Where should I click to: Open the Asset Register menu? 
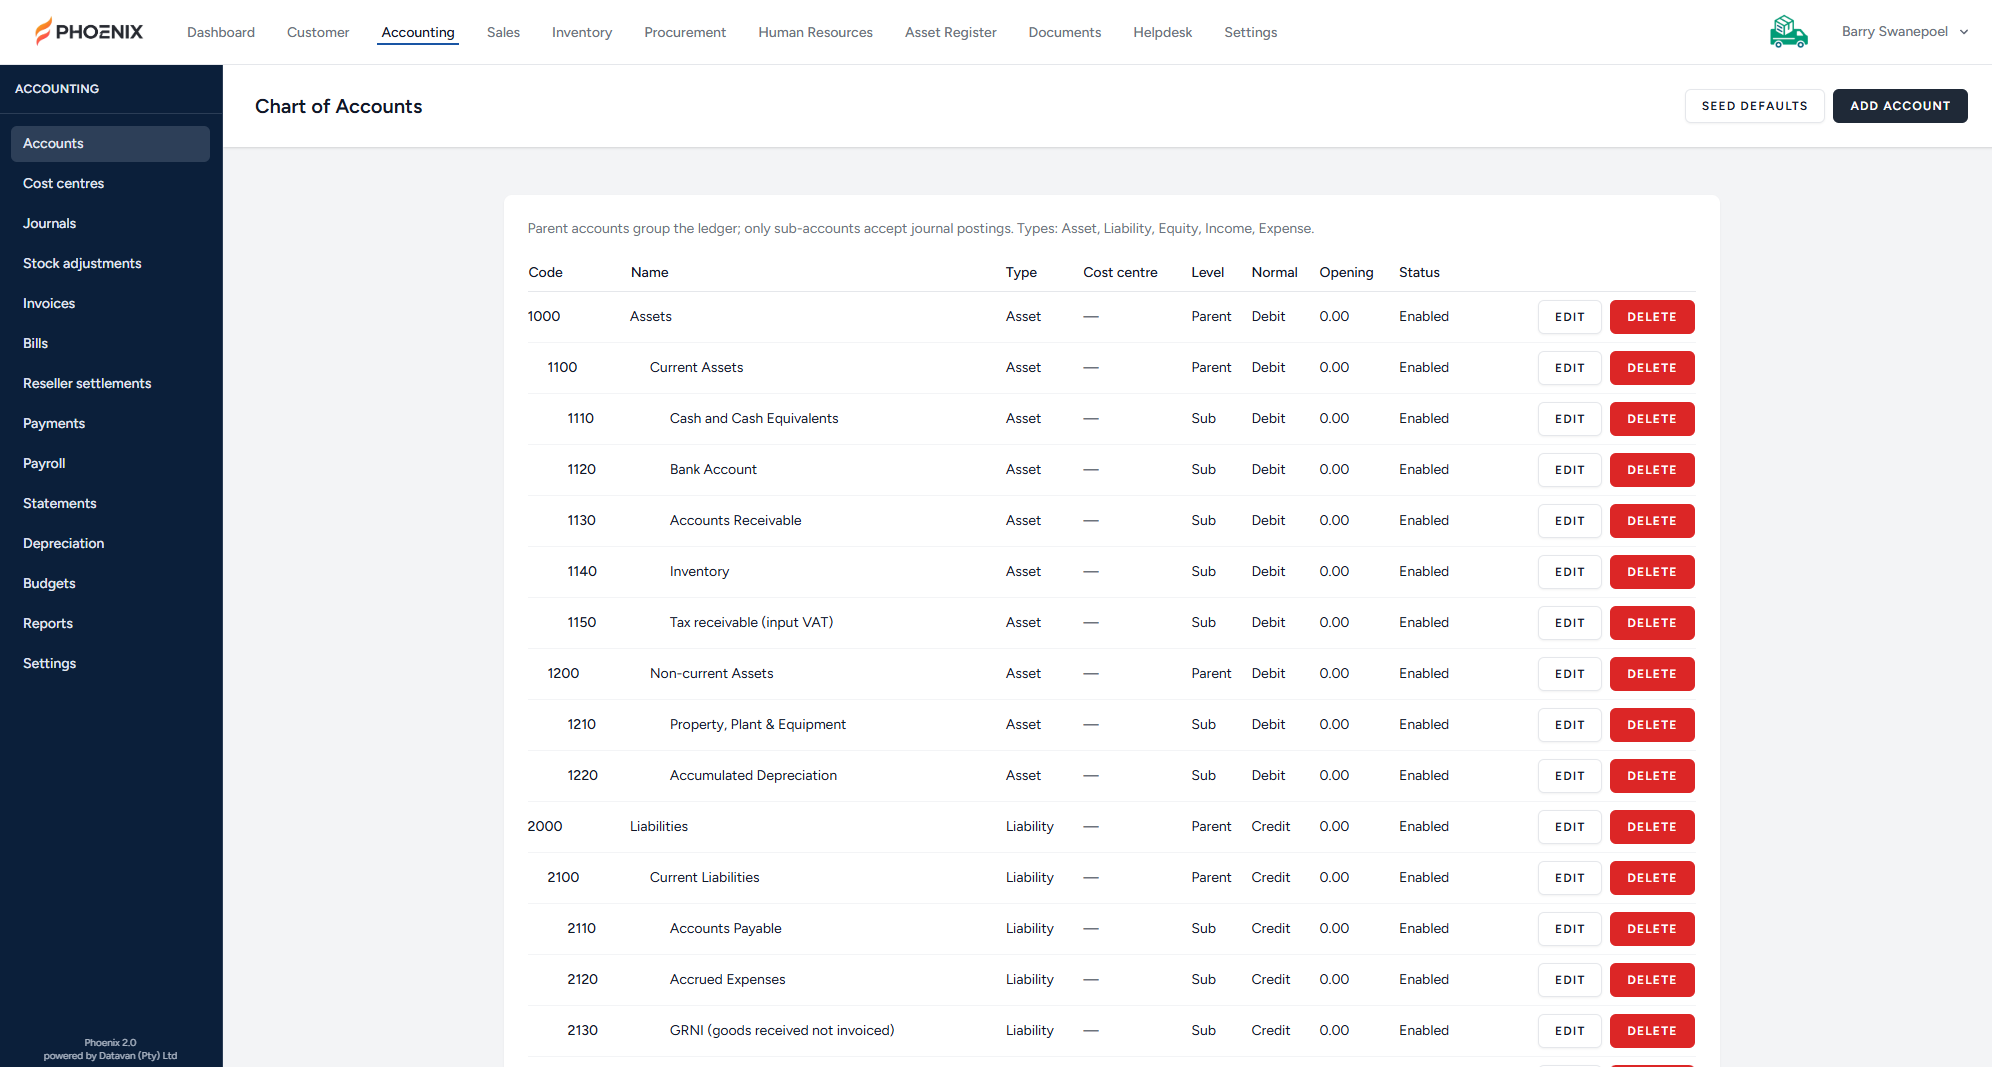951,32
